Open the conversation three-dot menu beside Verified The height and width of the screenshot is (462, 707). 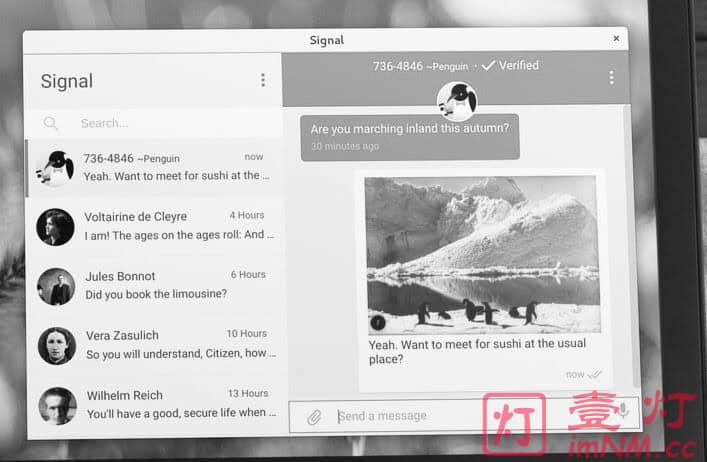(611, 78)
